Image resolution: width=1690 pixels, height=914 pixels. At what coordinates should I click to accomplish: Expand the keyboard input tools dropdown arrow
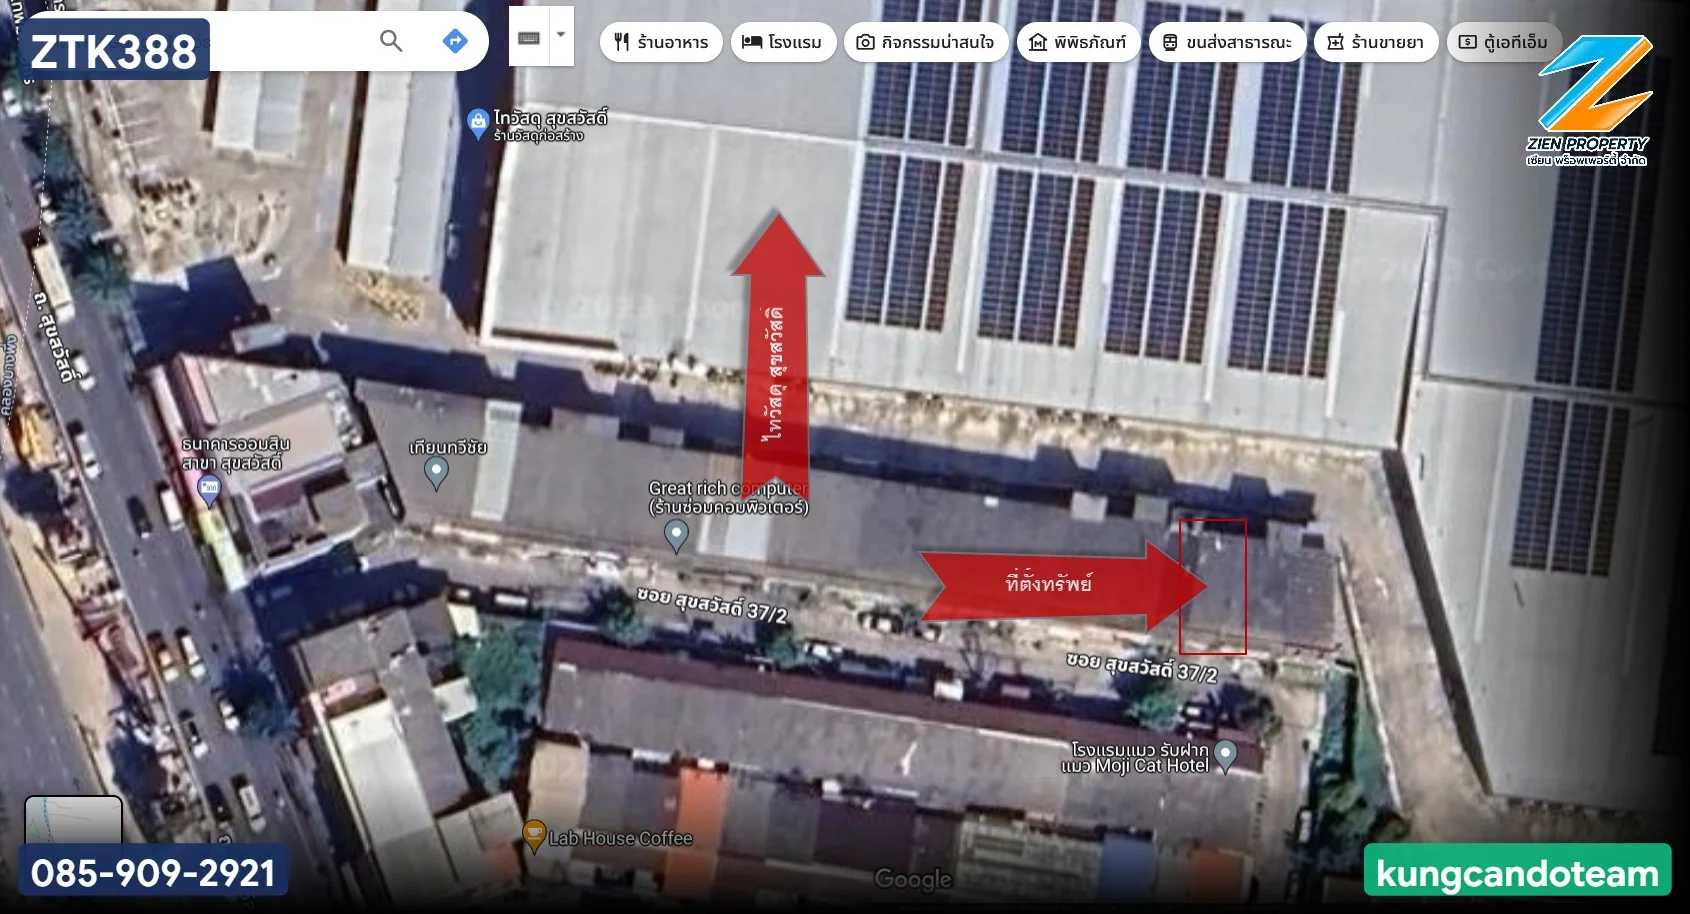pos(561,35)
